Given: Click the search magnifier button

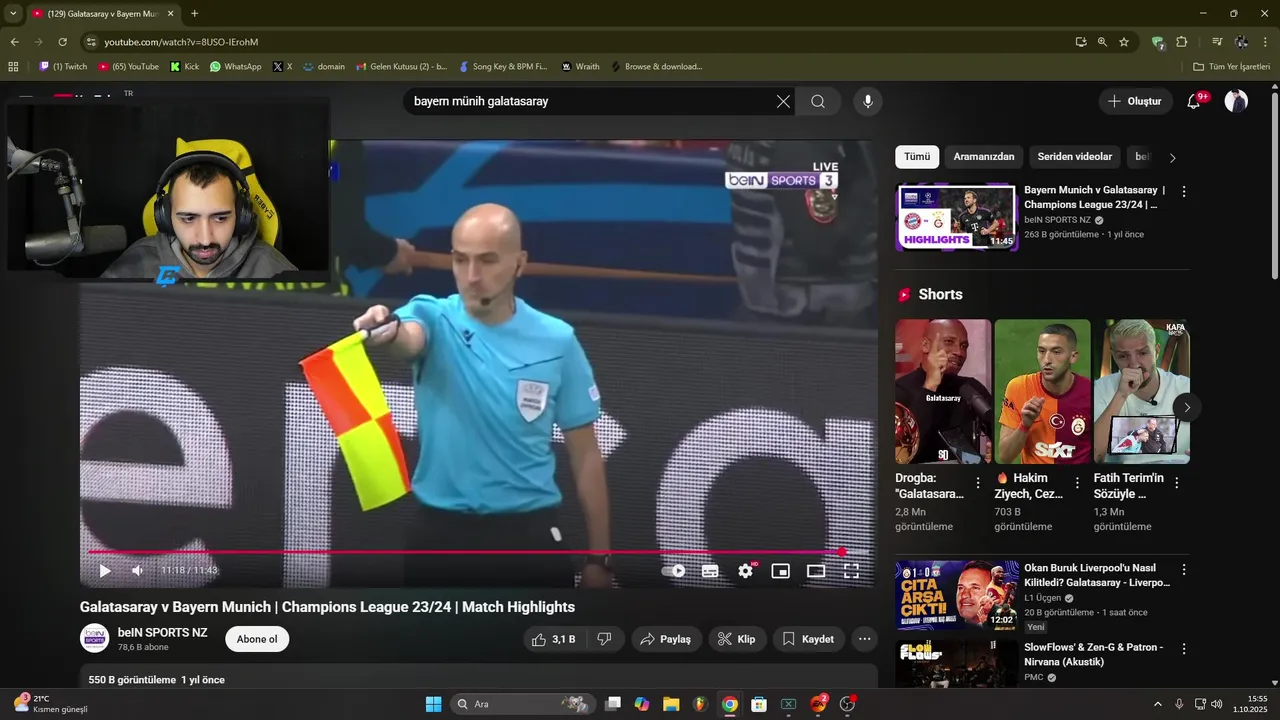Looking at the screenshot, I should (x=818, y=101).
